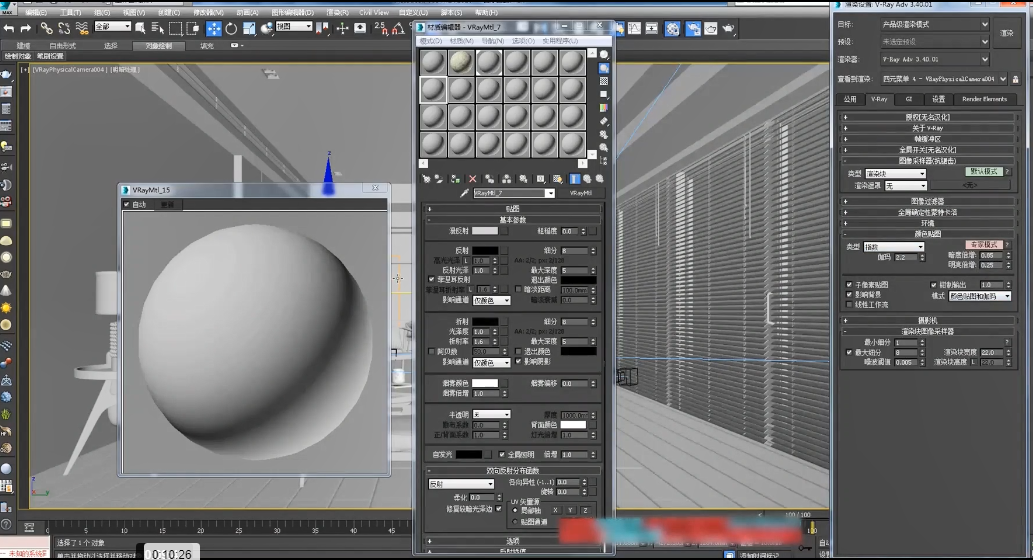
Task: Activate the Select and Rotate tool
Action: click(x=231, y=28)
